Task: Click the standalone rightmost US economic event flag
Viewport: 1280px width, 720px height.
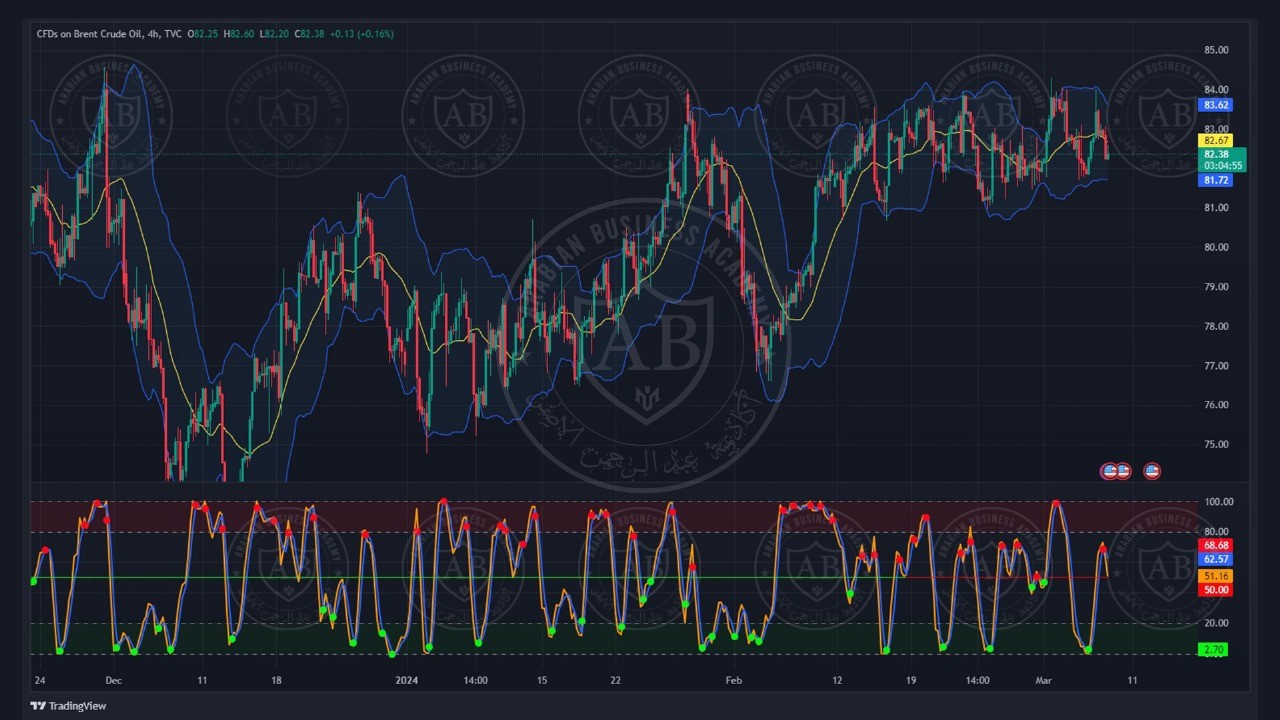Action: tap(1152, 471)
